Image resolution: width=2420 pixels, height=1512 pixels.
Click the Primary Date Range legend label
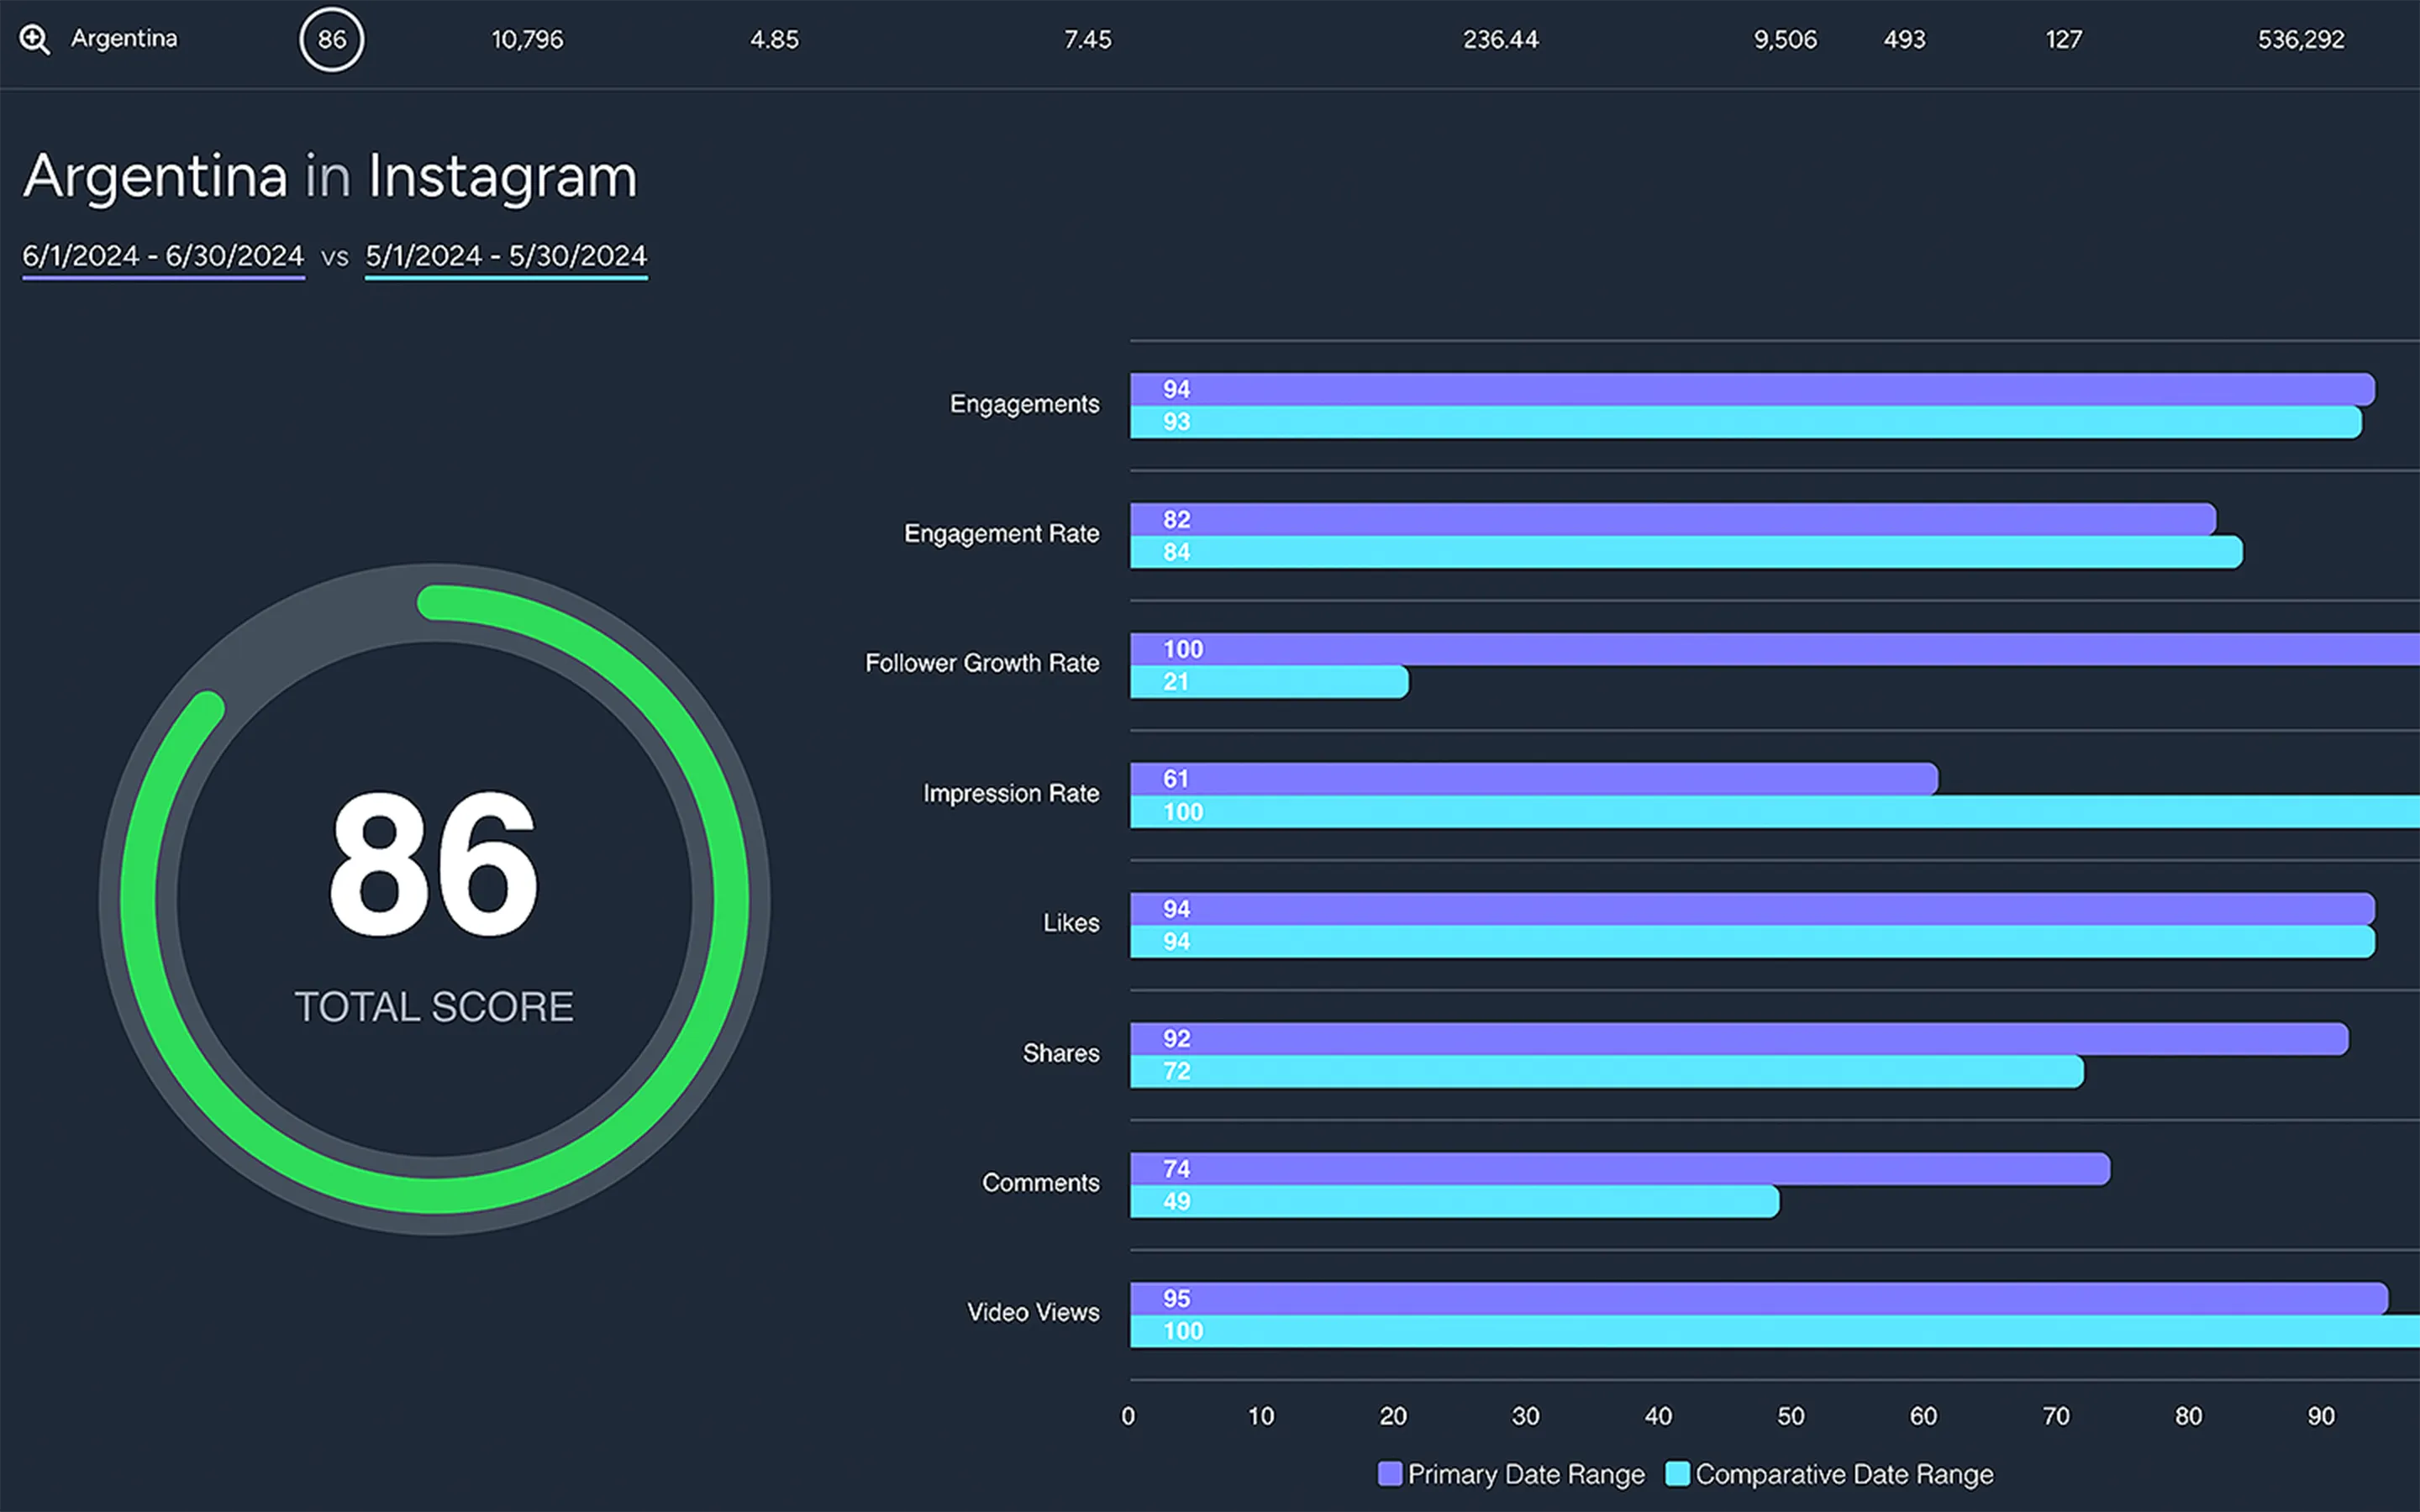pyautogui.click(x=1526, y=1474)
